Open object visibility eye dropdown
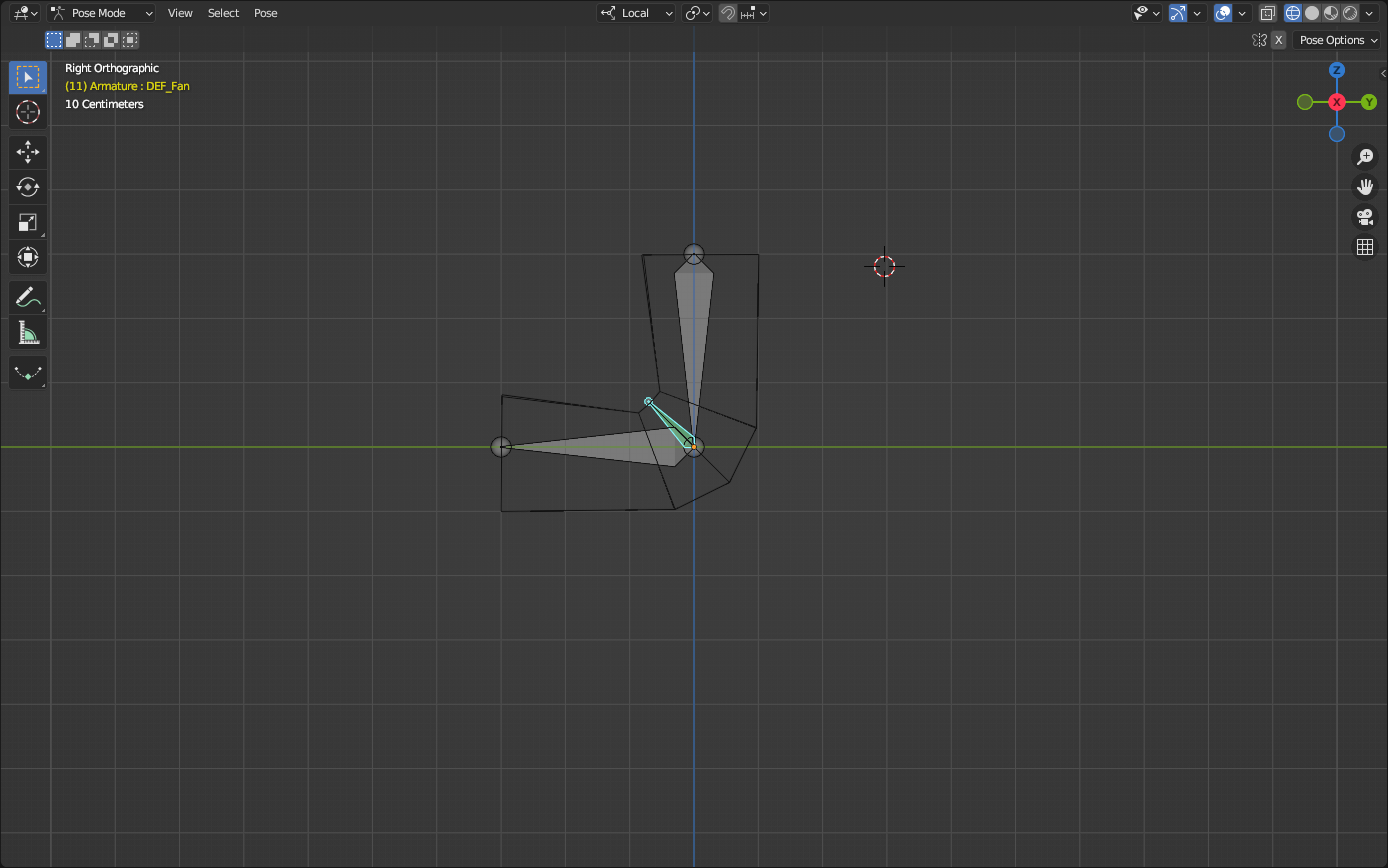Viewport: 1388px width, 868px height. point(1147,13)
